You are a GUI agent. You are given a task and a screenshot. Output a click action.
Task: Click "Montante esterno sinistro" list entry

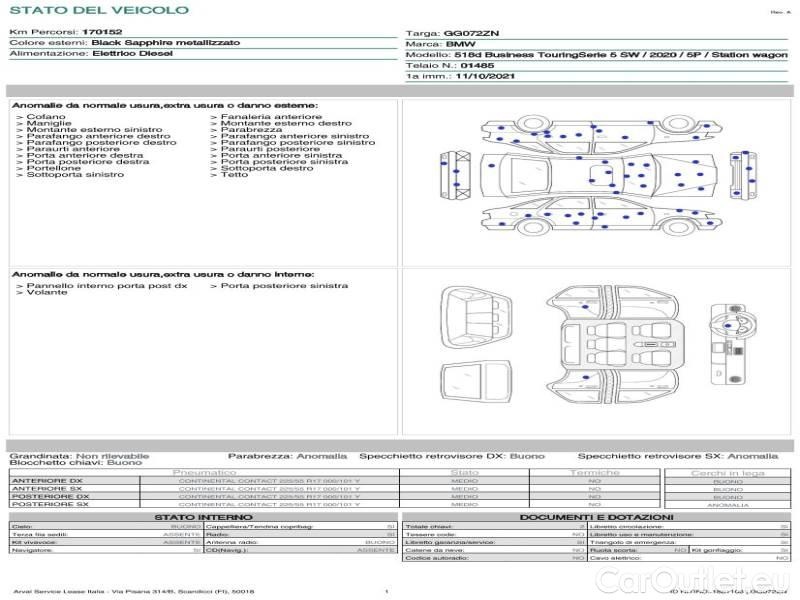(x=94, y=130)
